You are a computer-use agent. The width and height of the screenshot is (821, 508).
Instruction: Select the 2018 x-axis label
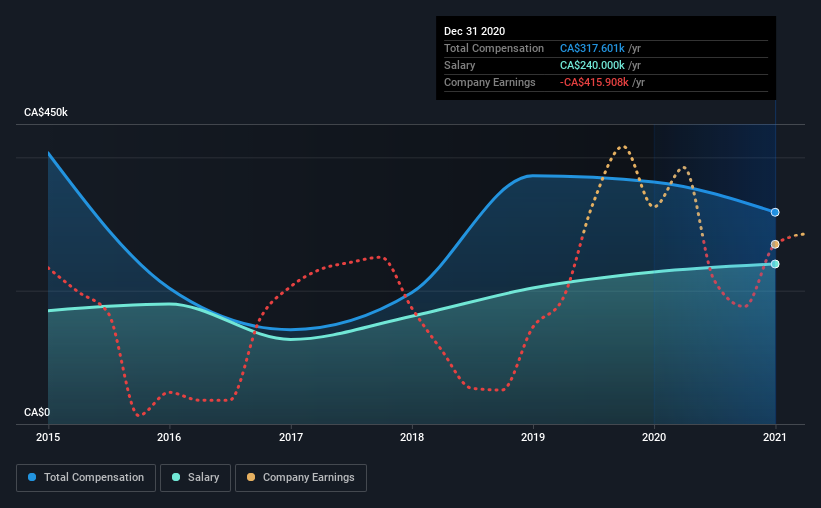(412, 437)
